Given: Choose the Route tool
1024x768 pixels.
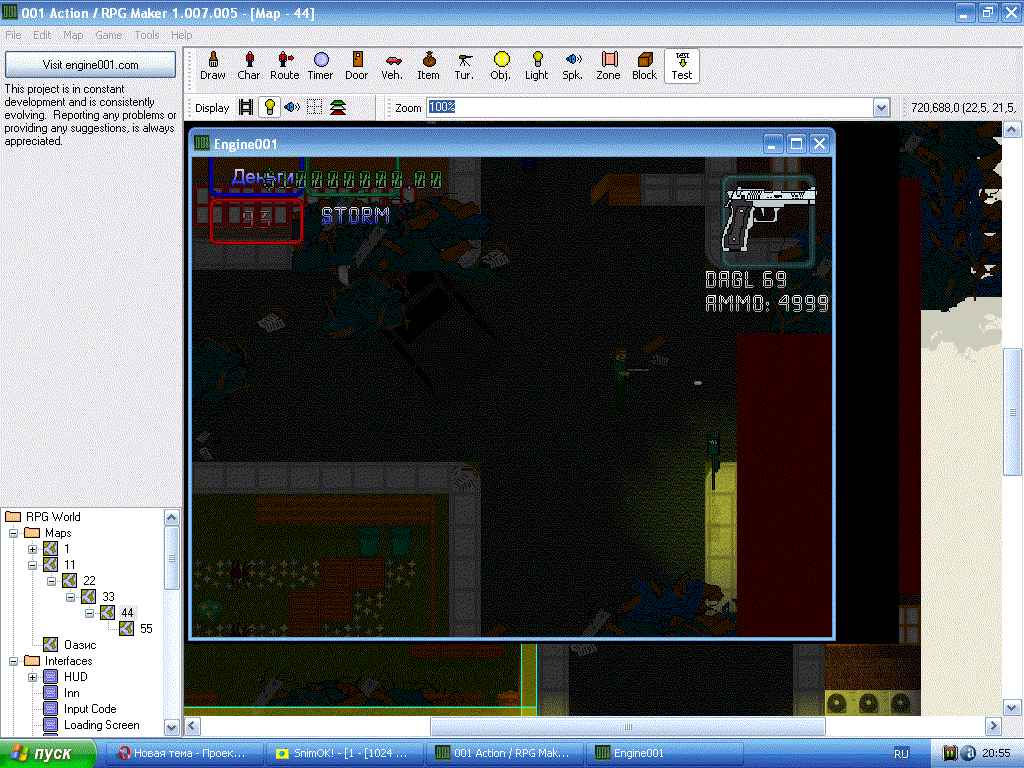Looking at the screenshot, I should pos(284,66).
